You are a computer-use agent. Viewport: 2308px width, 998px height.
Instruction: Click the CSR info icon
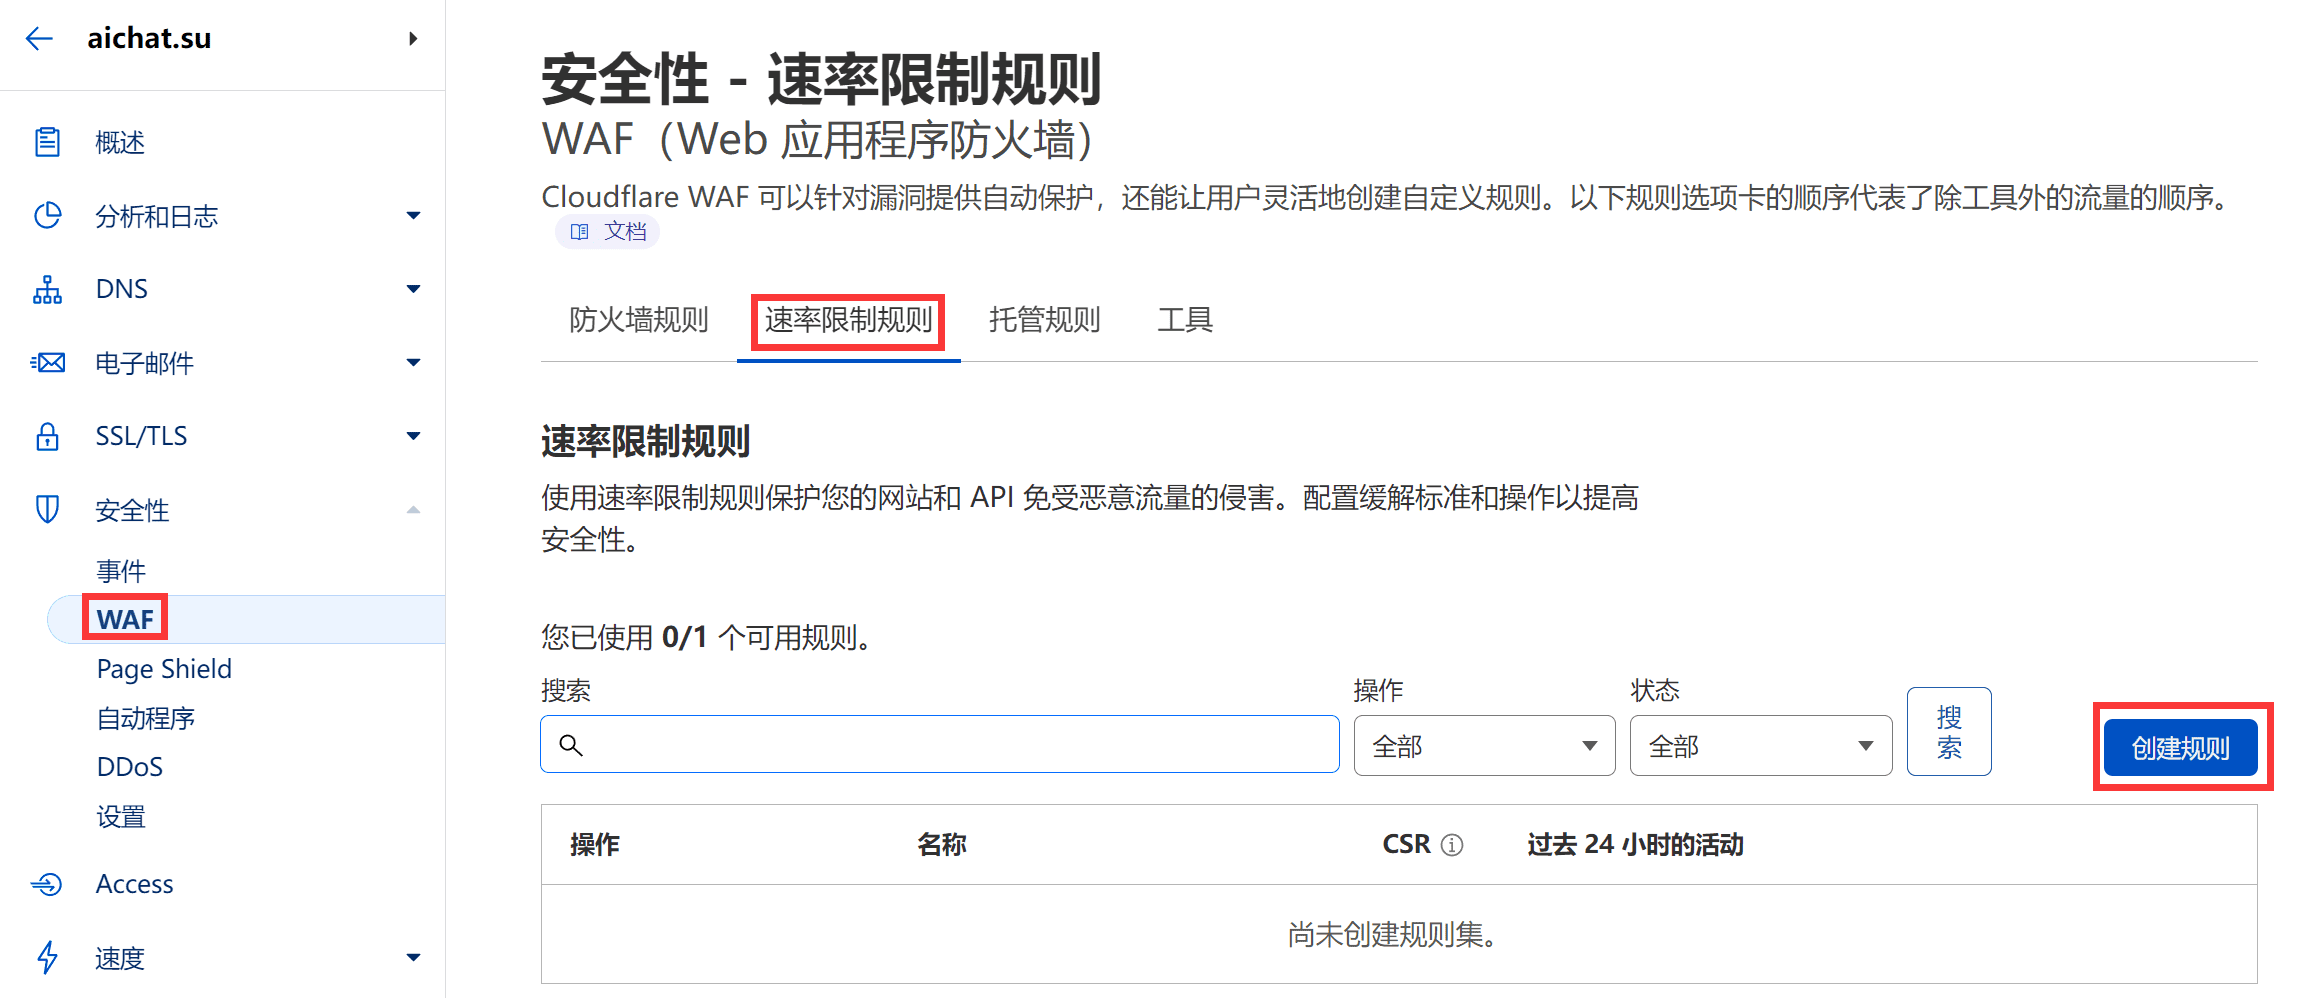pyautogui.click(x=1452, y=845)
